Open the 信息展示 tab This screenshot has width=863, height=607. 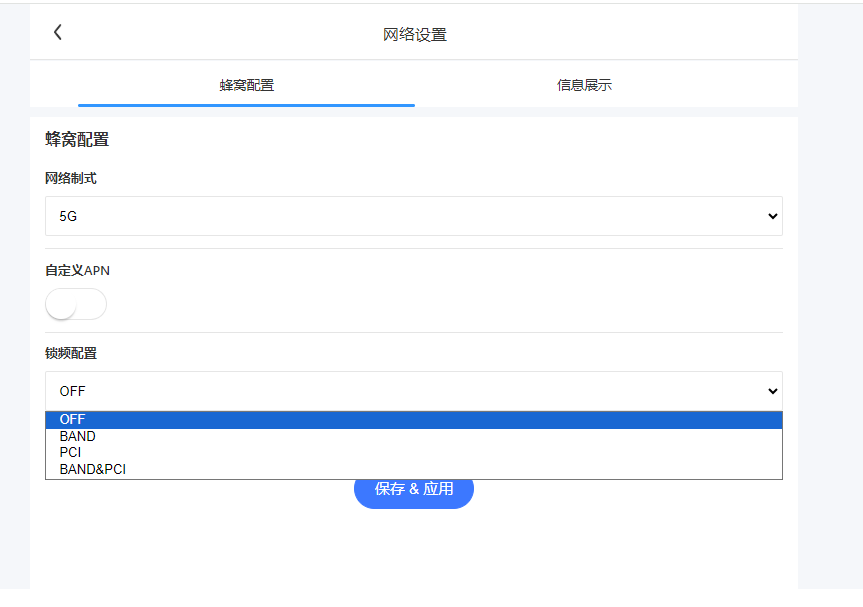pyautogui.click(x=584, y=85)
